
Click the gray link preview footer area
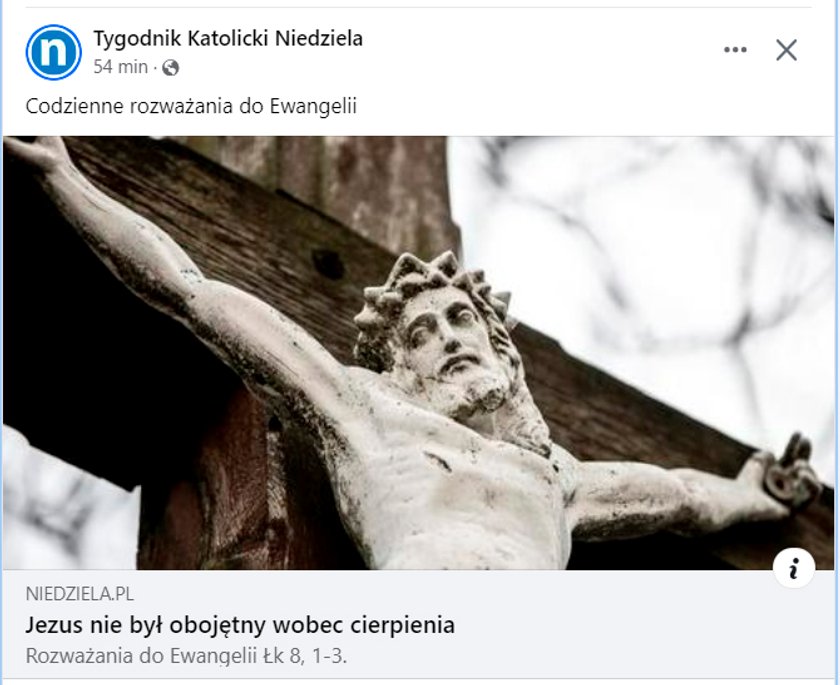[x=418, y=625]
